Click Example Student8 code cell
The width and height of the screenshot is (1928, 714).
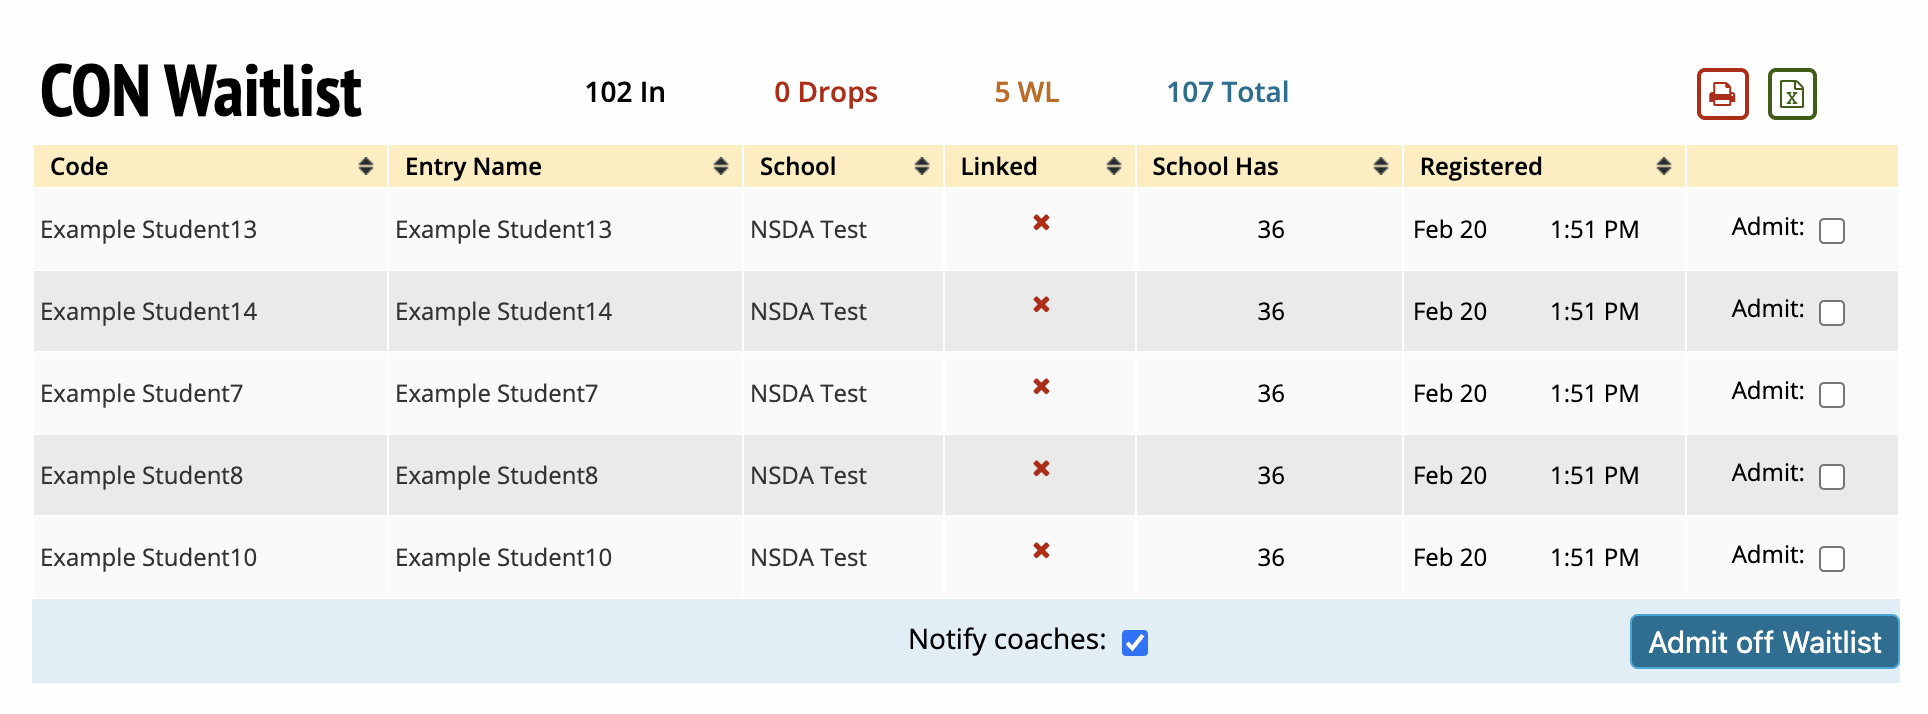pos(142,476)
